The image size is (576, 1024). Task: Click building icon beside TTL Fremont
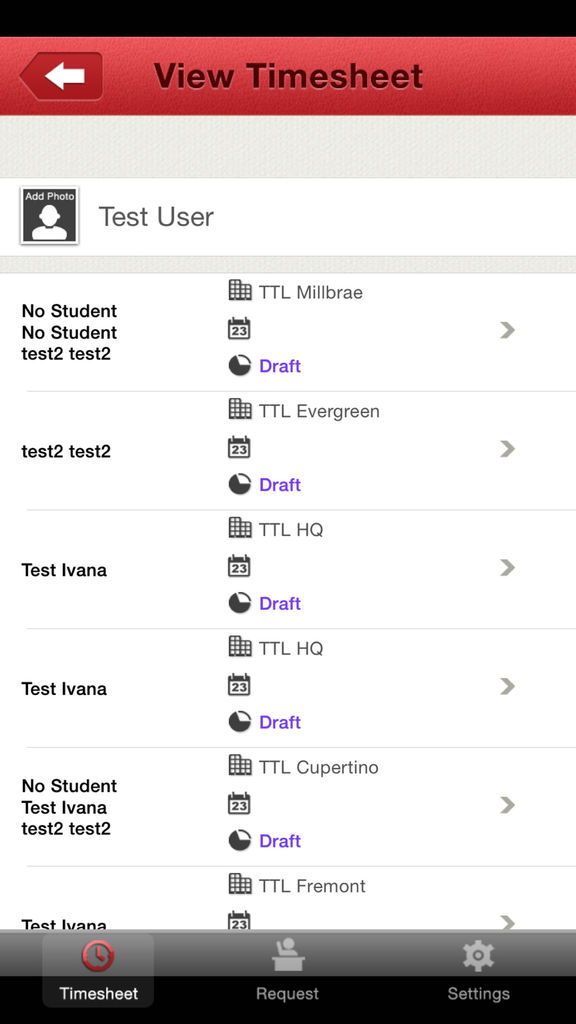(240, 884)
